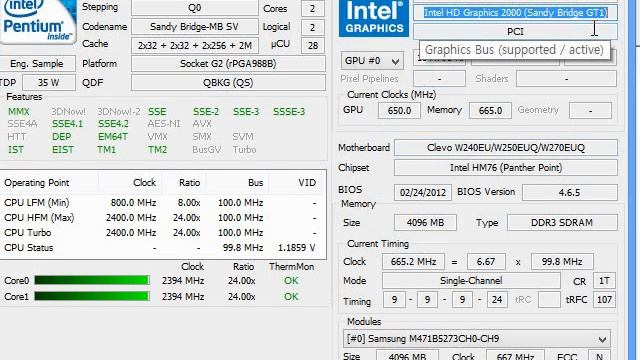Click the SSE4.1 feature label

[x=67, y=124]
